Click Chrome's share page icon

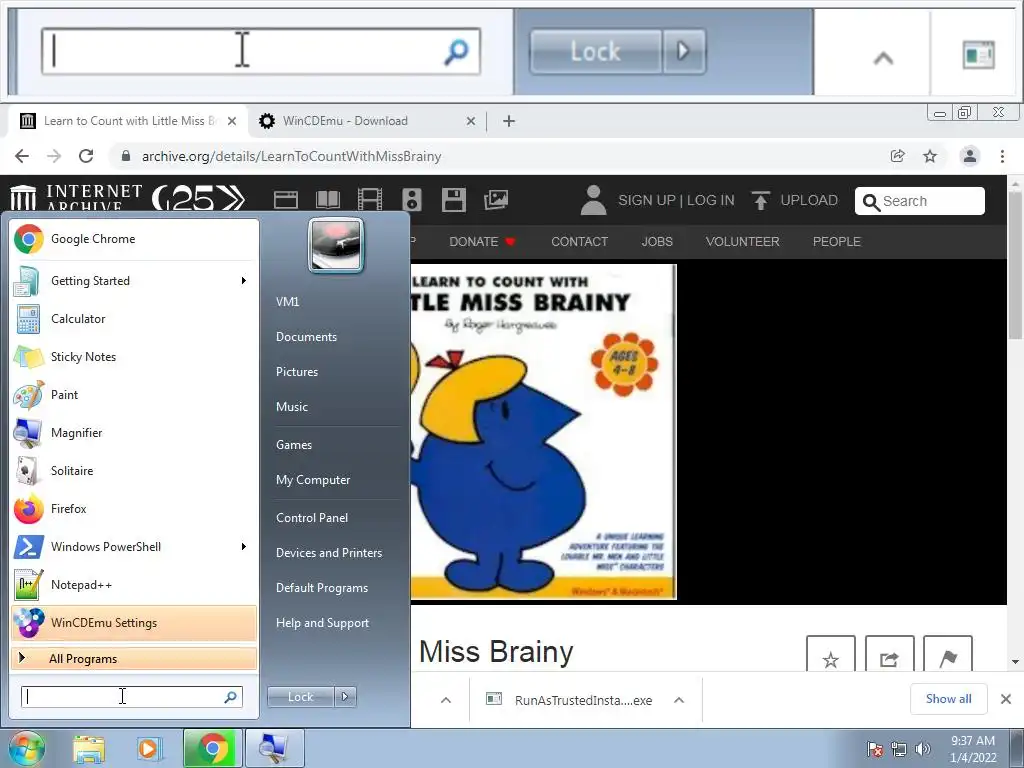point(897,156)
